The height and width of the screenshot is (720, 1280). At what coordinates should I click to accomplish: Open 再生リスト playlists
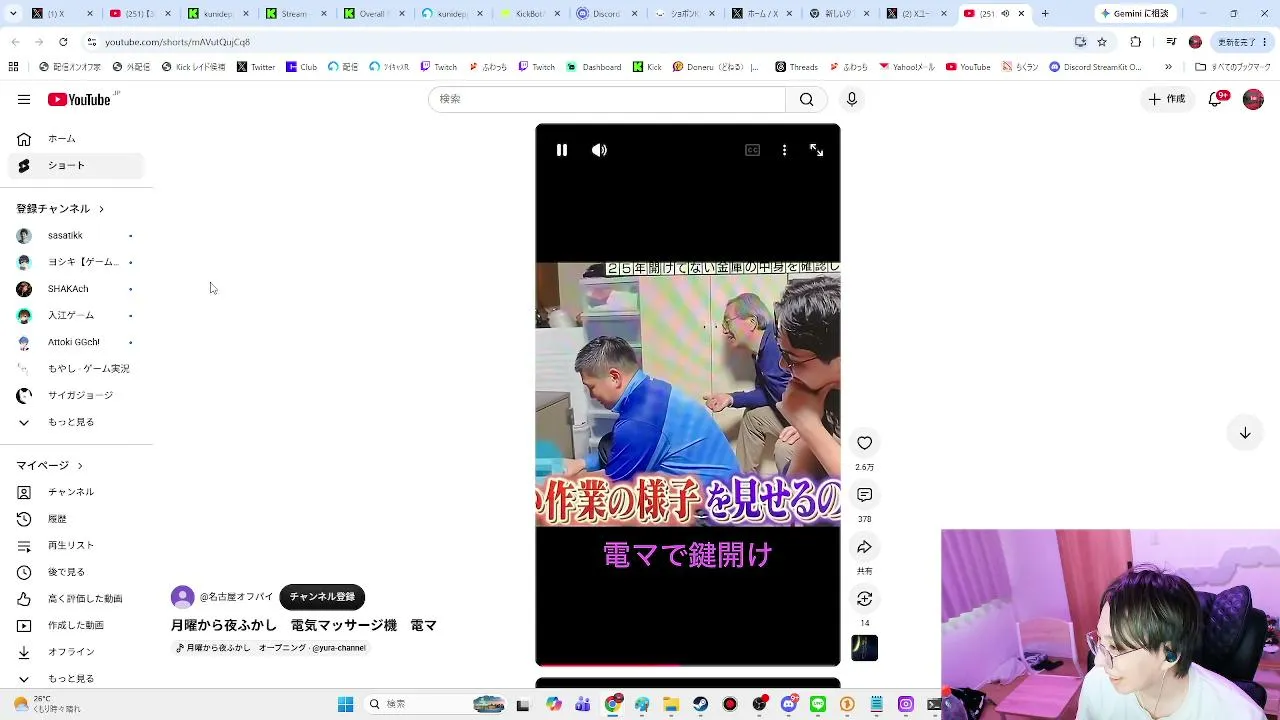tap(76, 546)
